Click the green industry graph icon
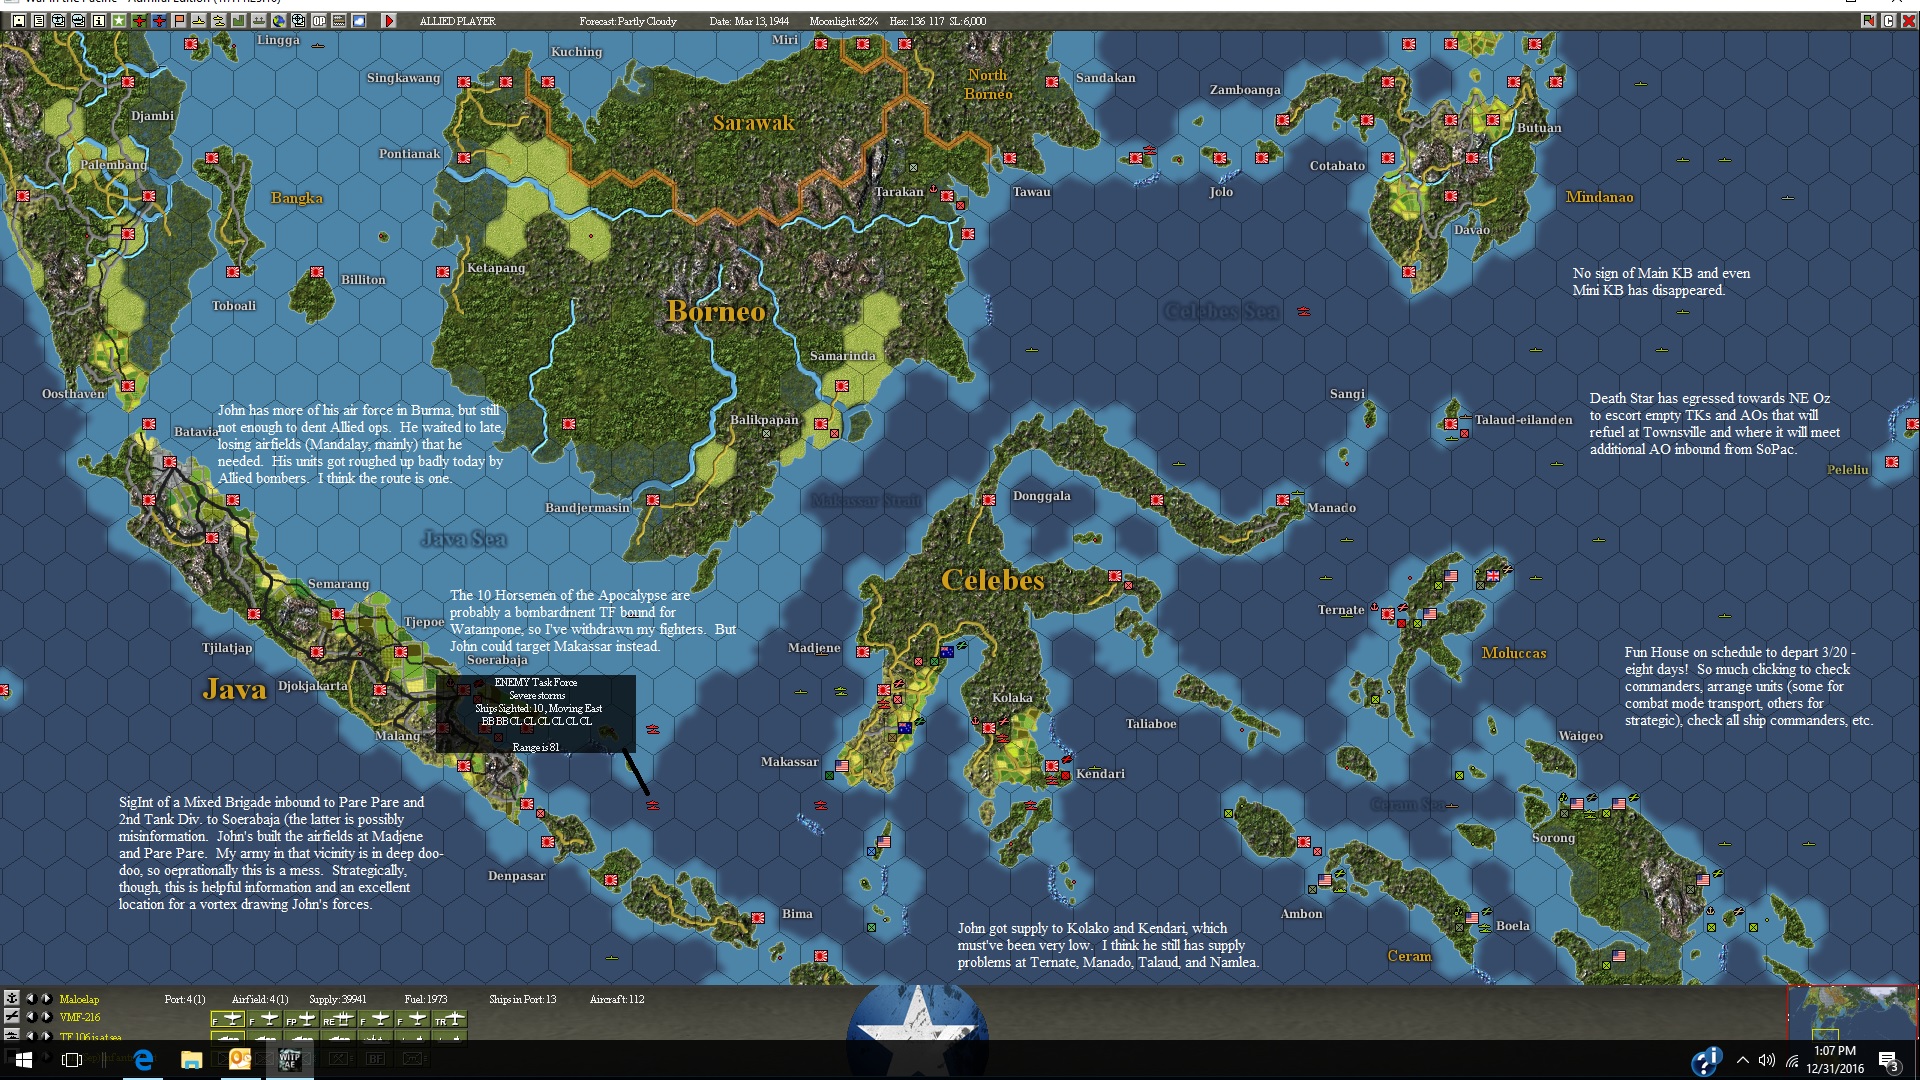 (239, 20)
